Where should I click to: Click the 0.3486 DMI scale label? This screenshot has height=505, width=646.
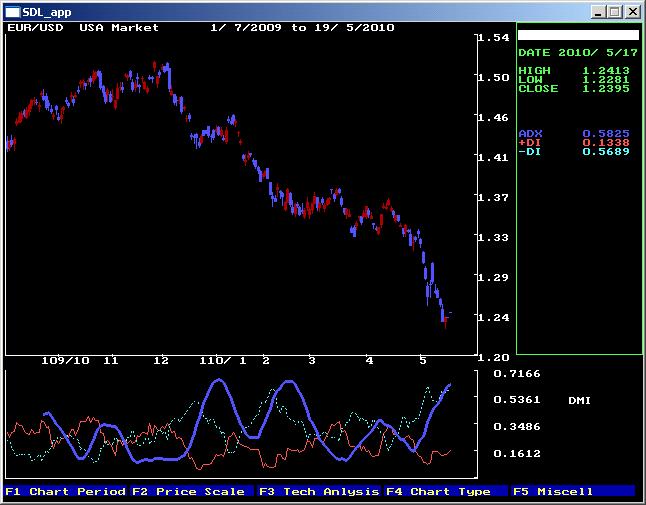(517, 427)
